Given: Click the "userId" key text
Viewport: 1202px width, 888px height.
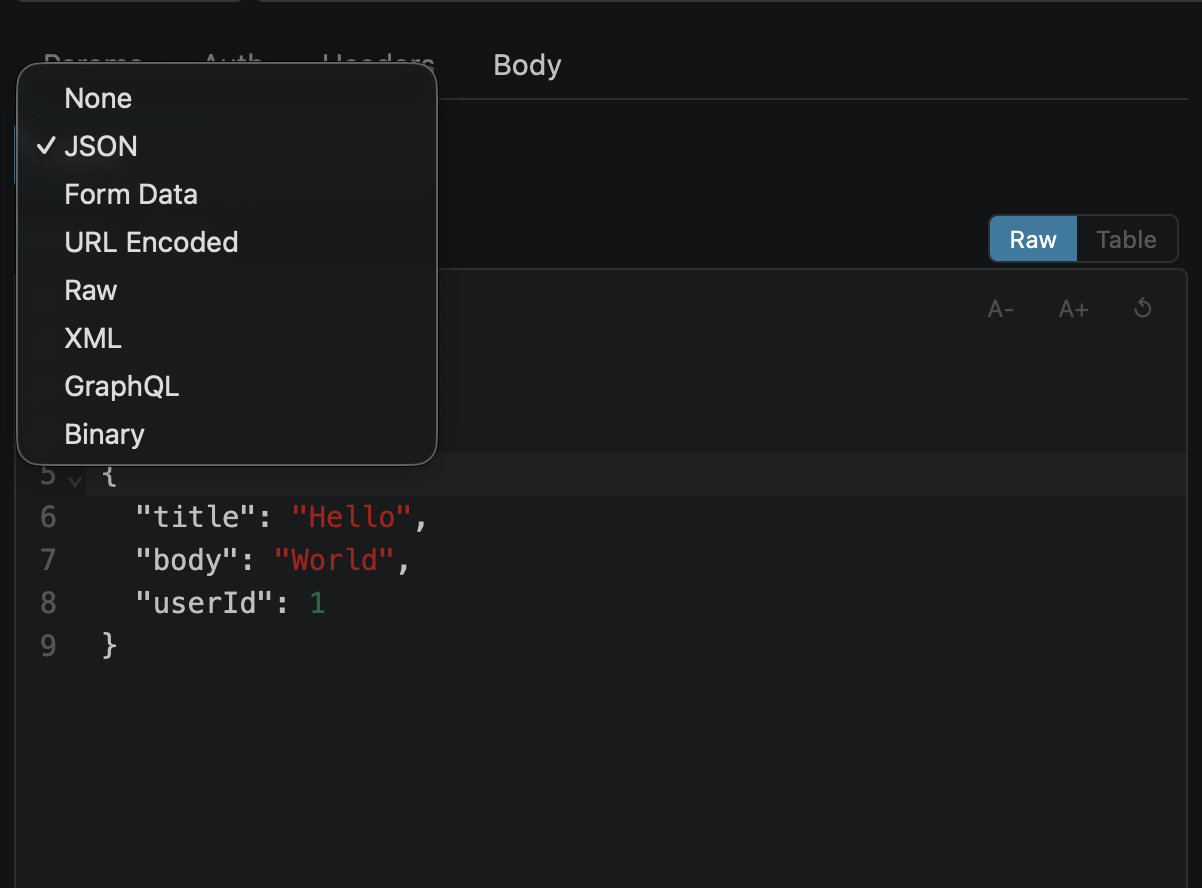Looking at the screenshot, I should click(x=205, y=603).
